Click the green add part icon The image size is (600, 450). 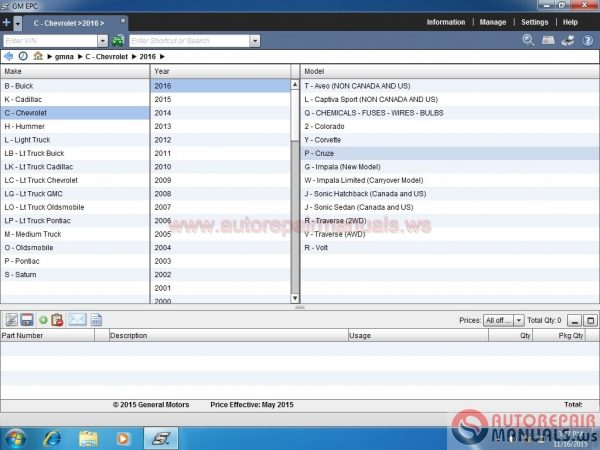coord(43,320)
